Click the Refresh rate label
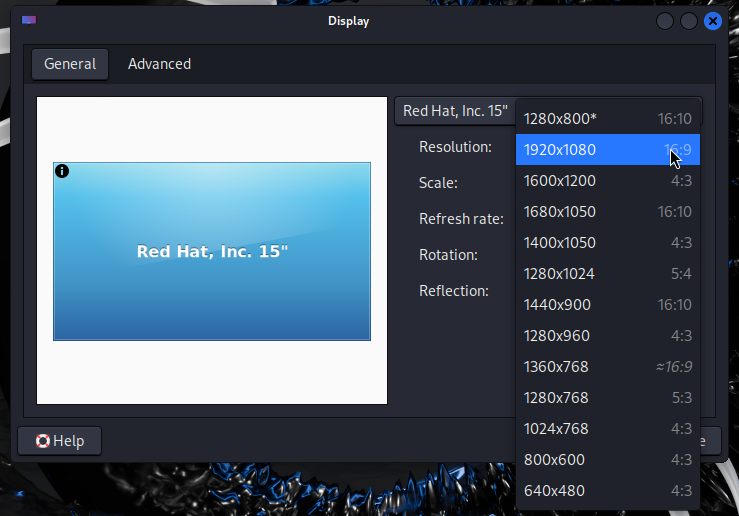The image size is (739, 516). [461, 219]
